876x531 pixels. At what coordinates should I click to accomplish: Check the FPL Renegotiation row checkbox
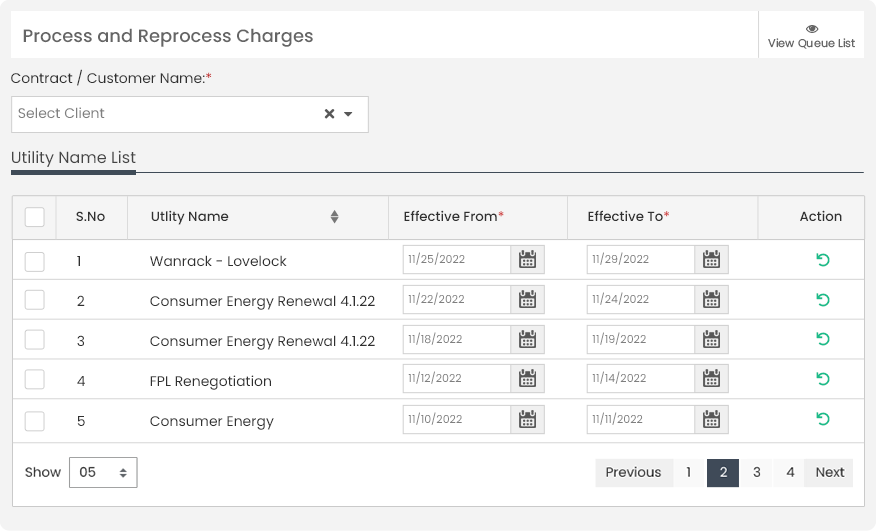tap(35, 380)
